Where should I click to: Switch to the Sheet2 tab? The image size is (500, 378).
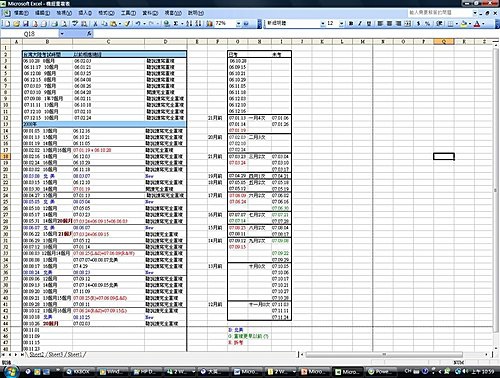click(37, 354)
